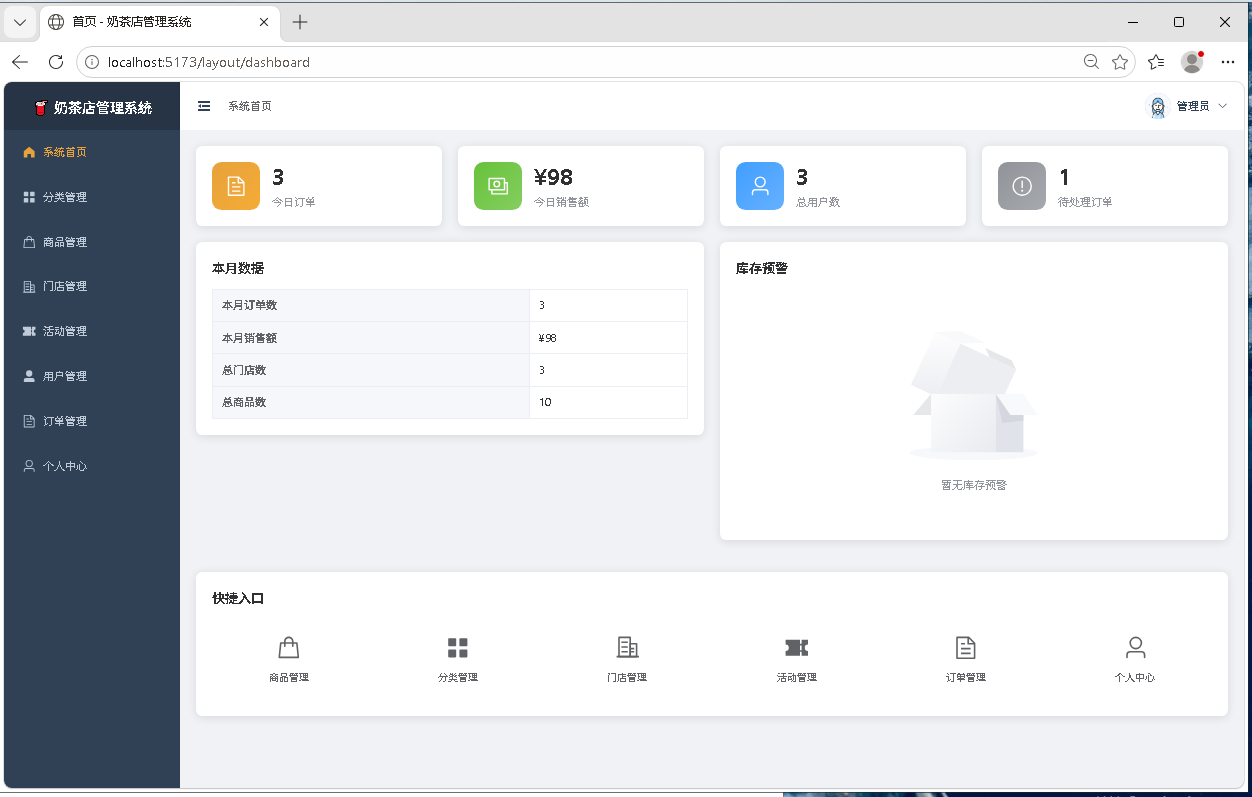Screen dimensions: 1252x797
Task: Open 订单管理 shortcut document icon in 快捷入口
Action: [966, 647]
